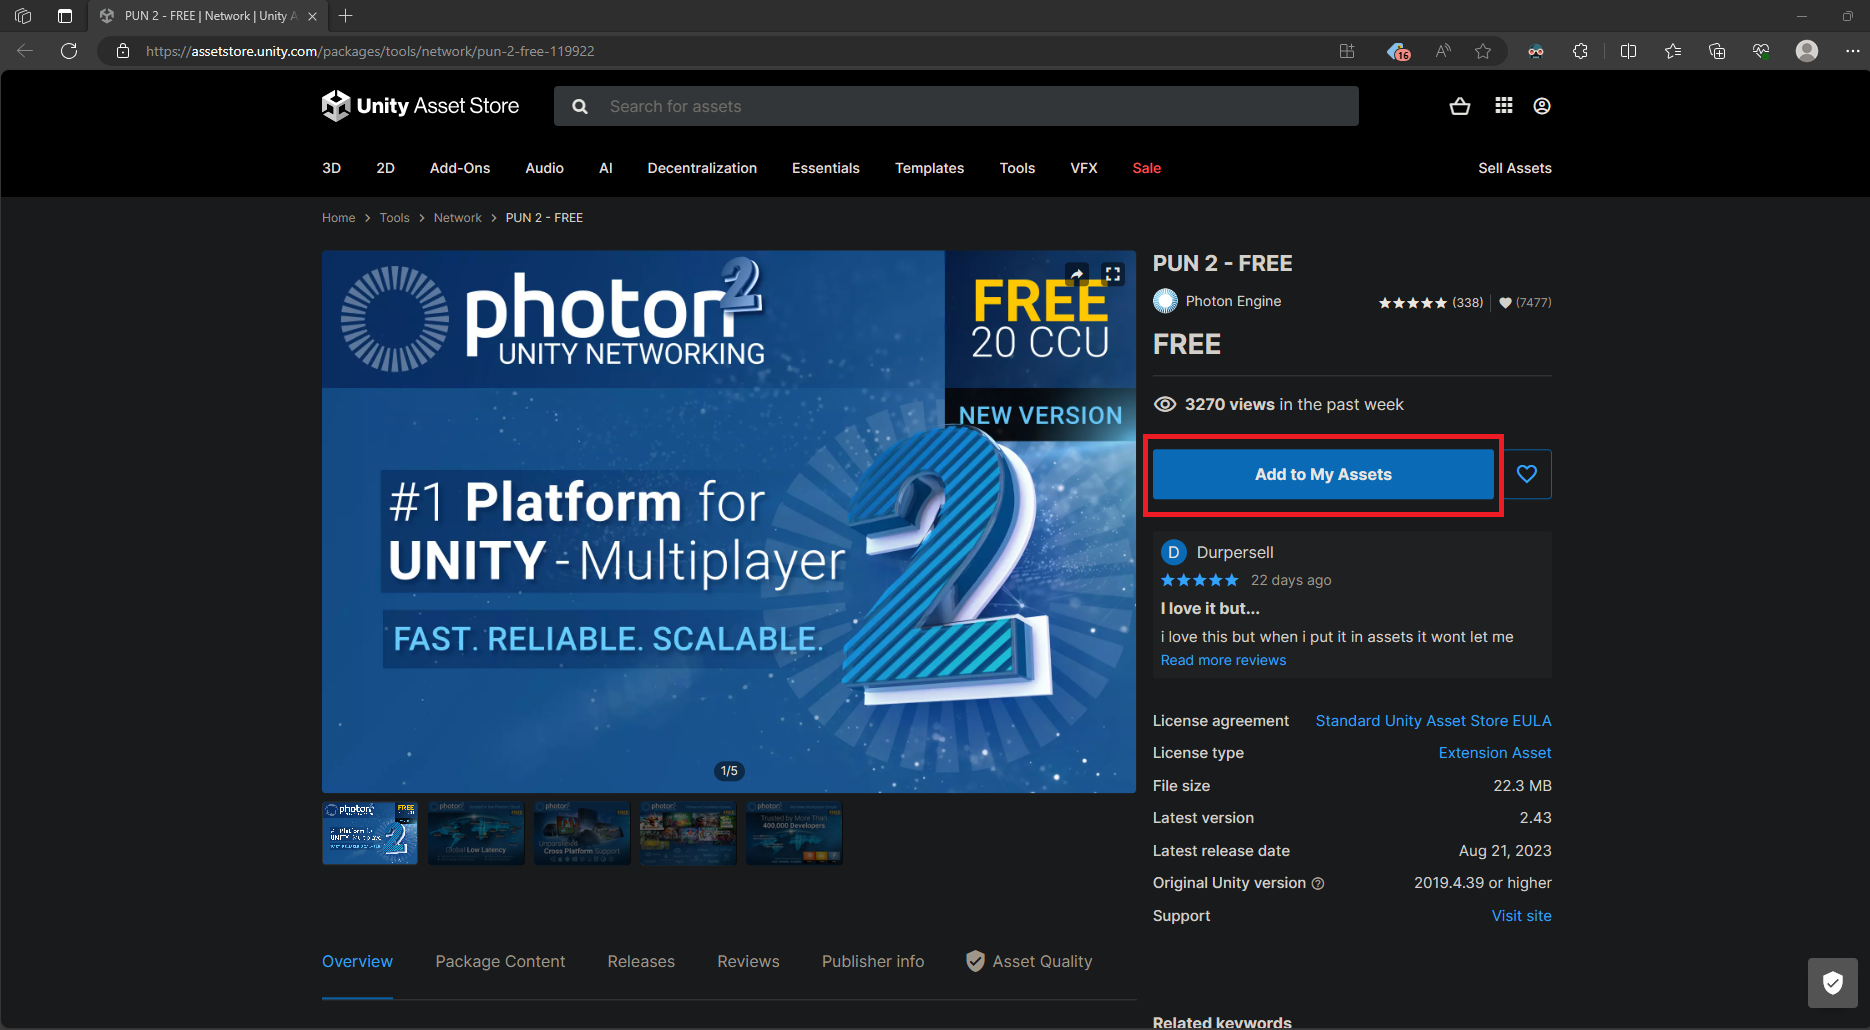Screen dimensions: 1870x1030
Task: Click the share icon on the product image
Action: [1077, 273]
